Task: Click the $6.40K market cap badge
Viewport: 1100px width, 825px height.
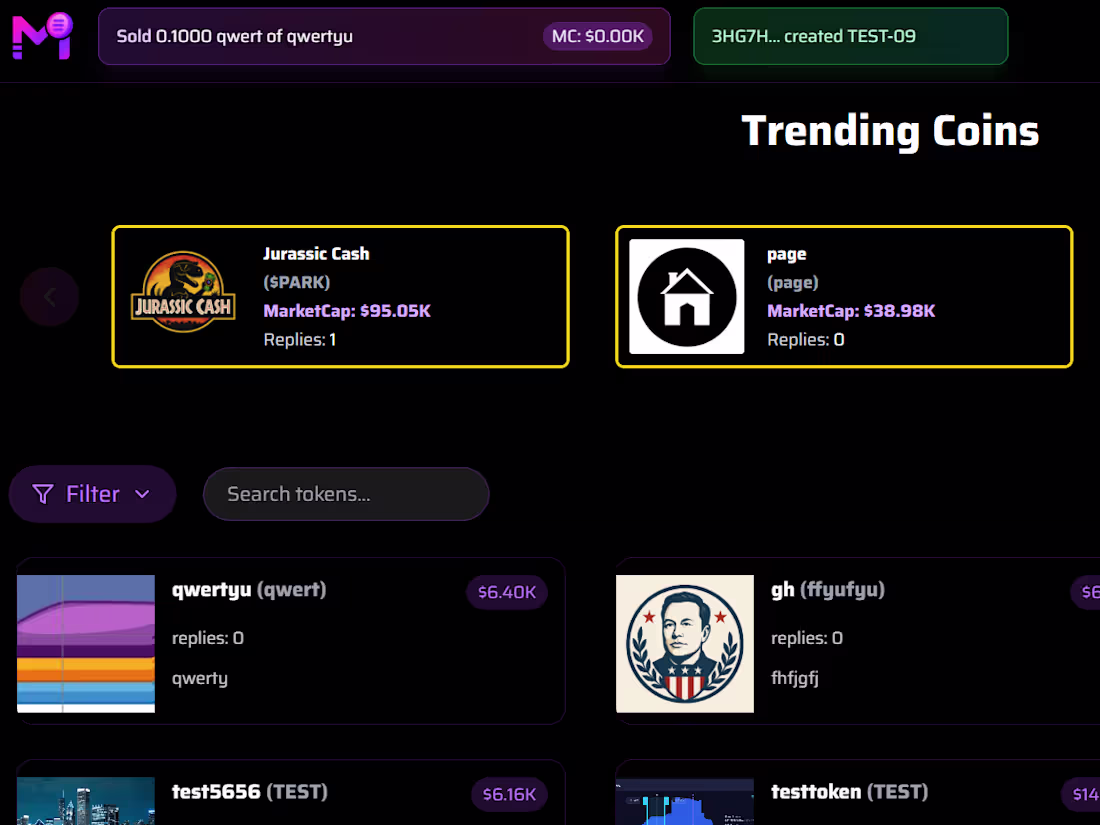Action: tap(507, 592)
